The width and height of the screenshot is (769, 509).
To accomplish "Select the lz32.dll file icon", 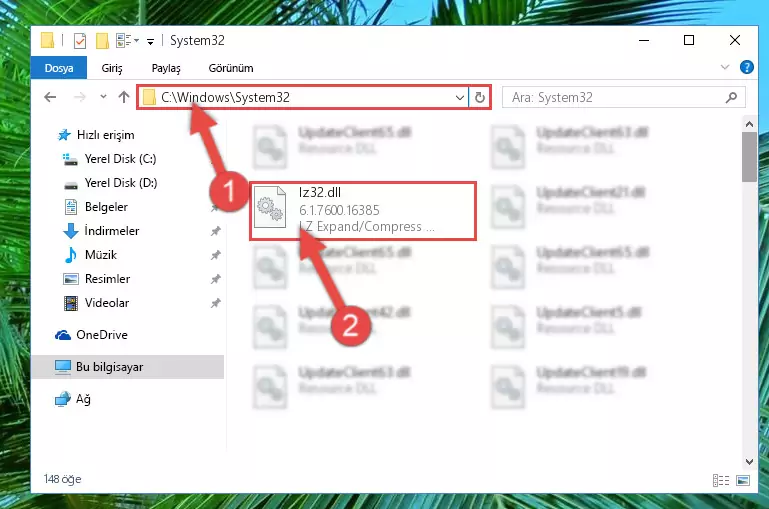I will 270,207.
